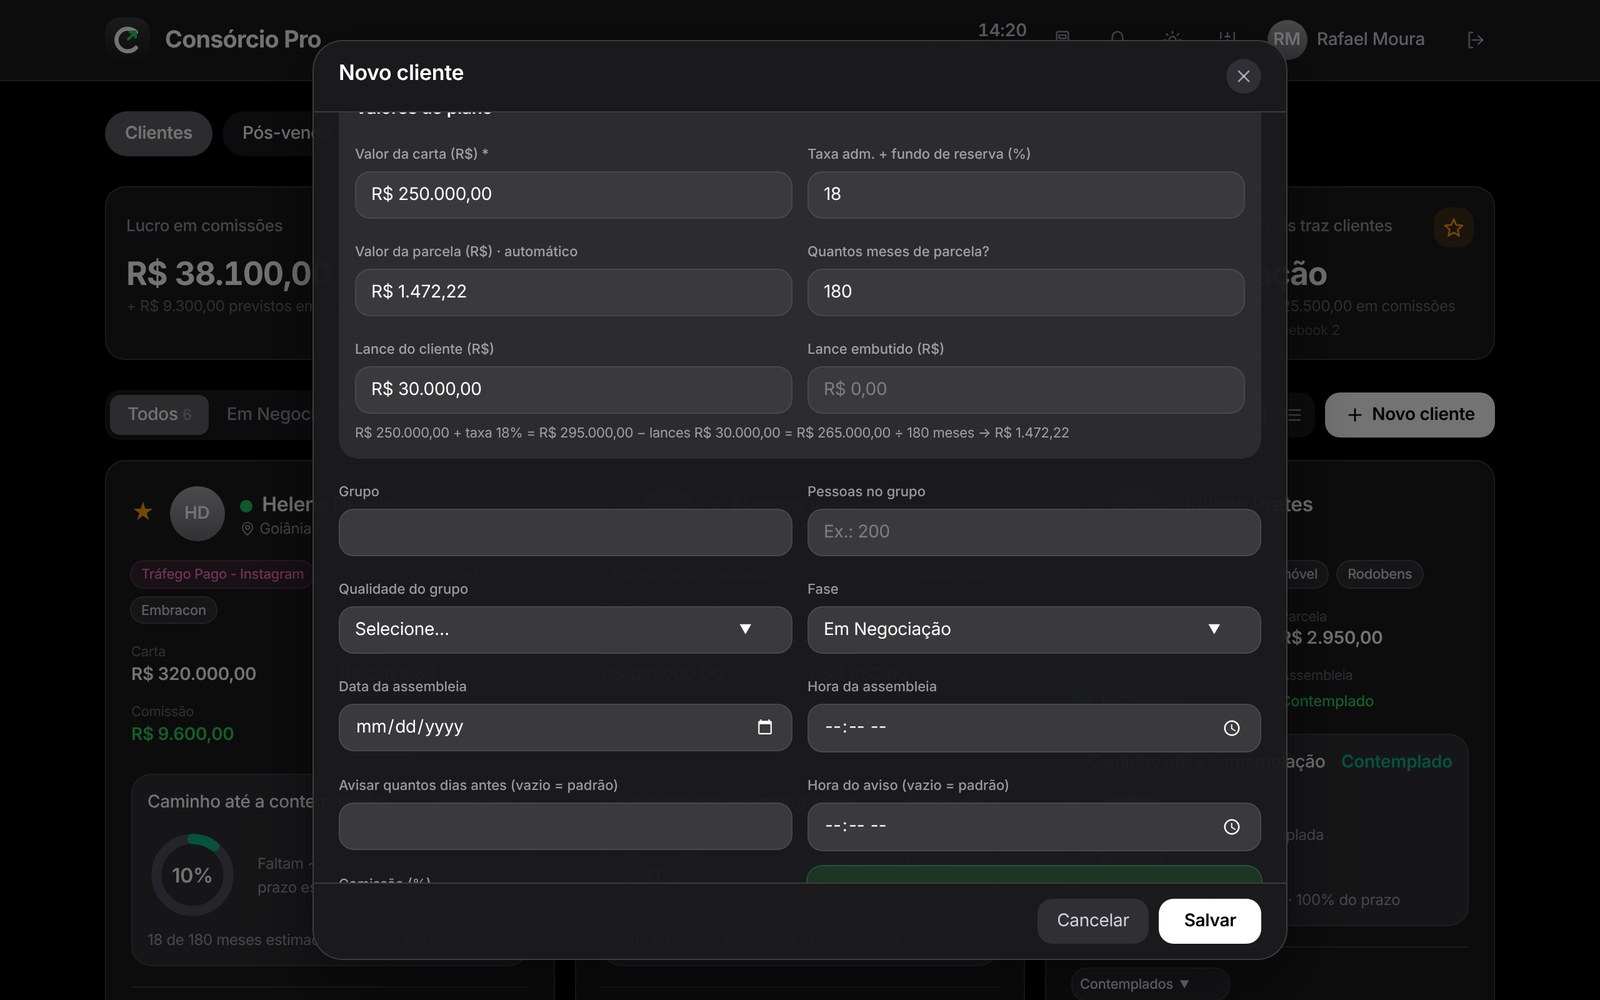This screenshot has height=1000, width=1600.
Task: Click the Novo cliente dialog title
Action: click(401, 73)
